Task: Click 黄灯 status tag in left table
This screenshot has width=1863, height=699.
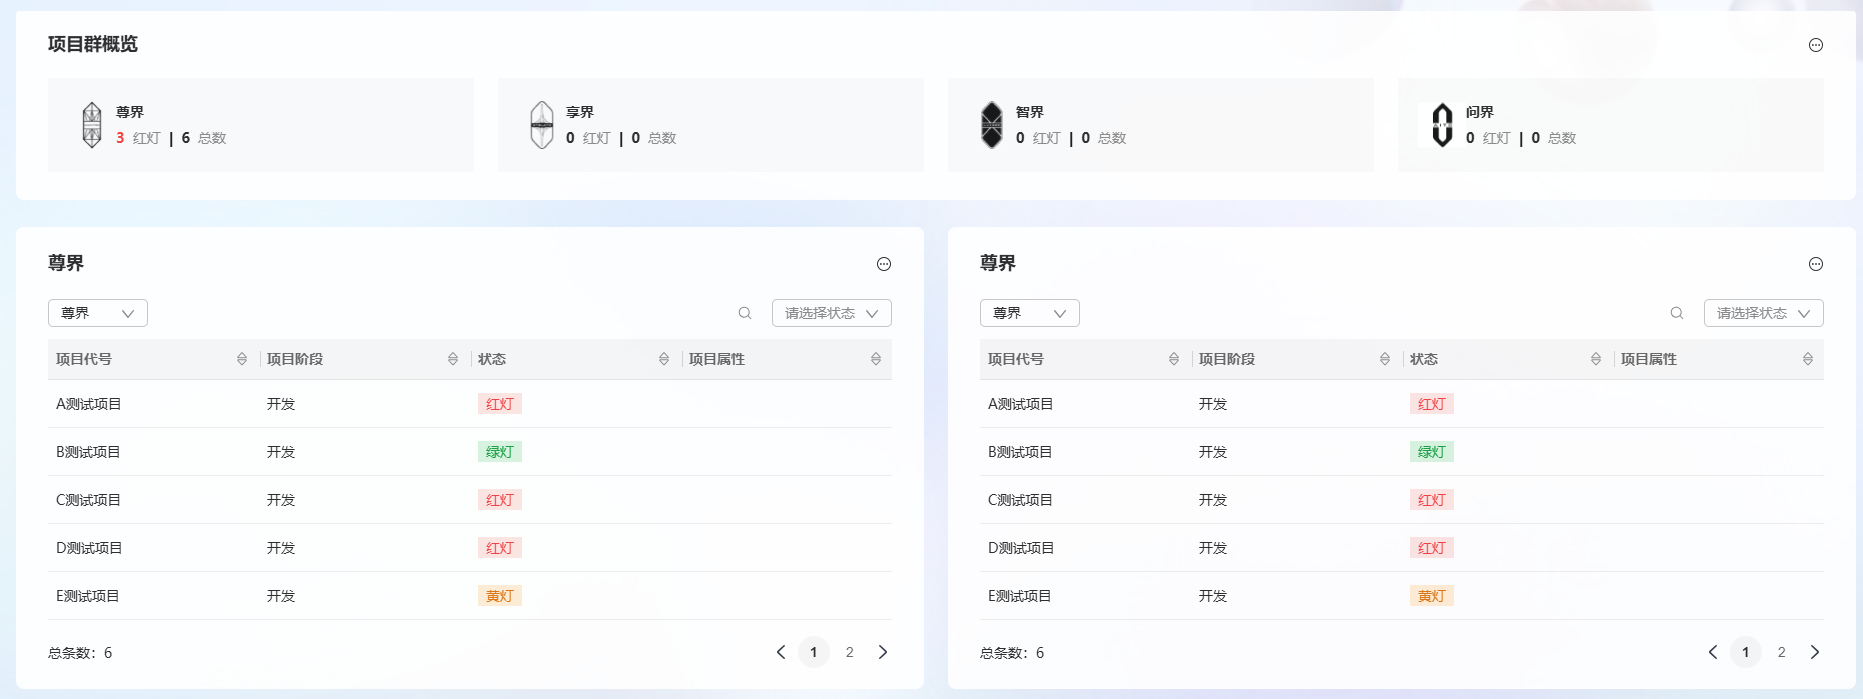Action: click(500, 596)
